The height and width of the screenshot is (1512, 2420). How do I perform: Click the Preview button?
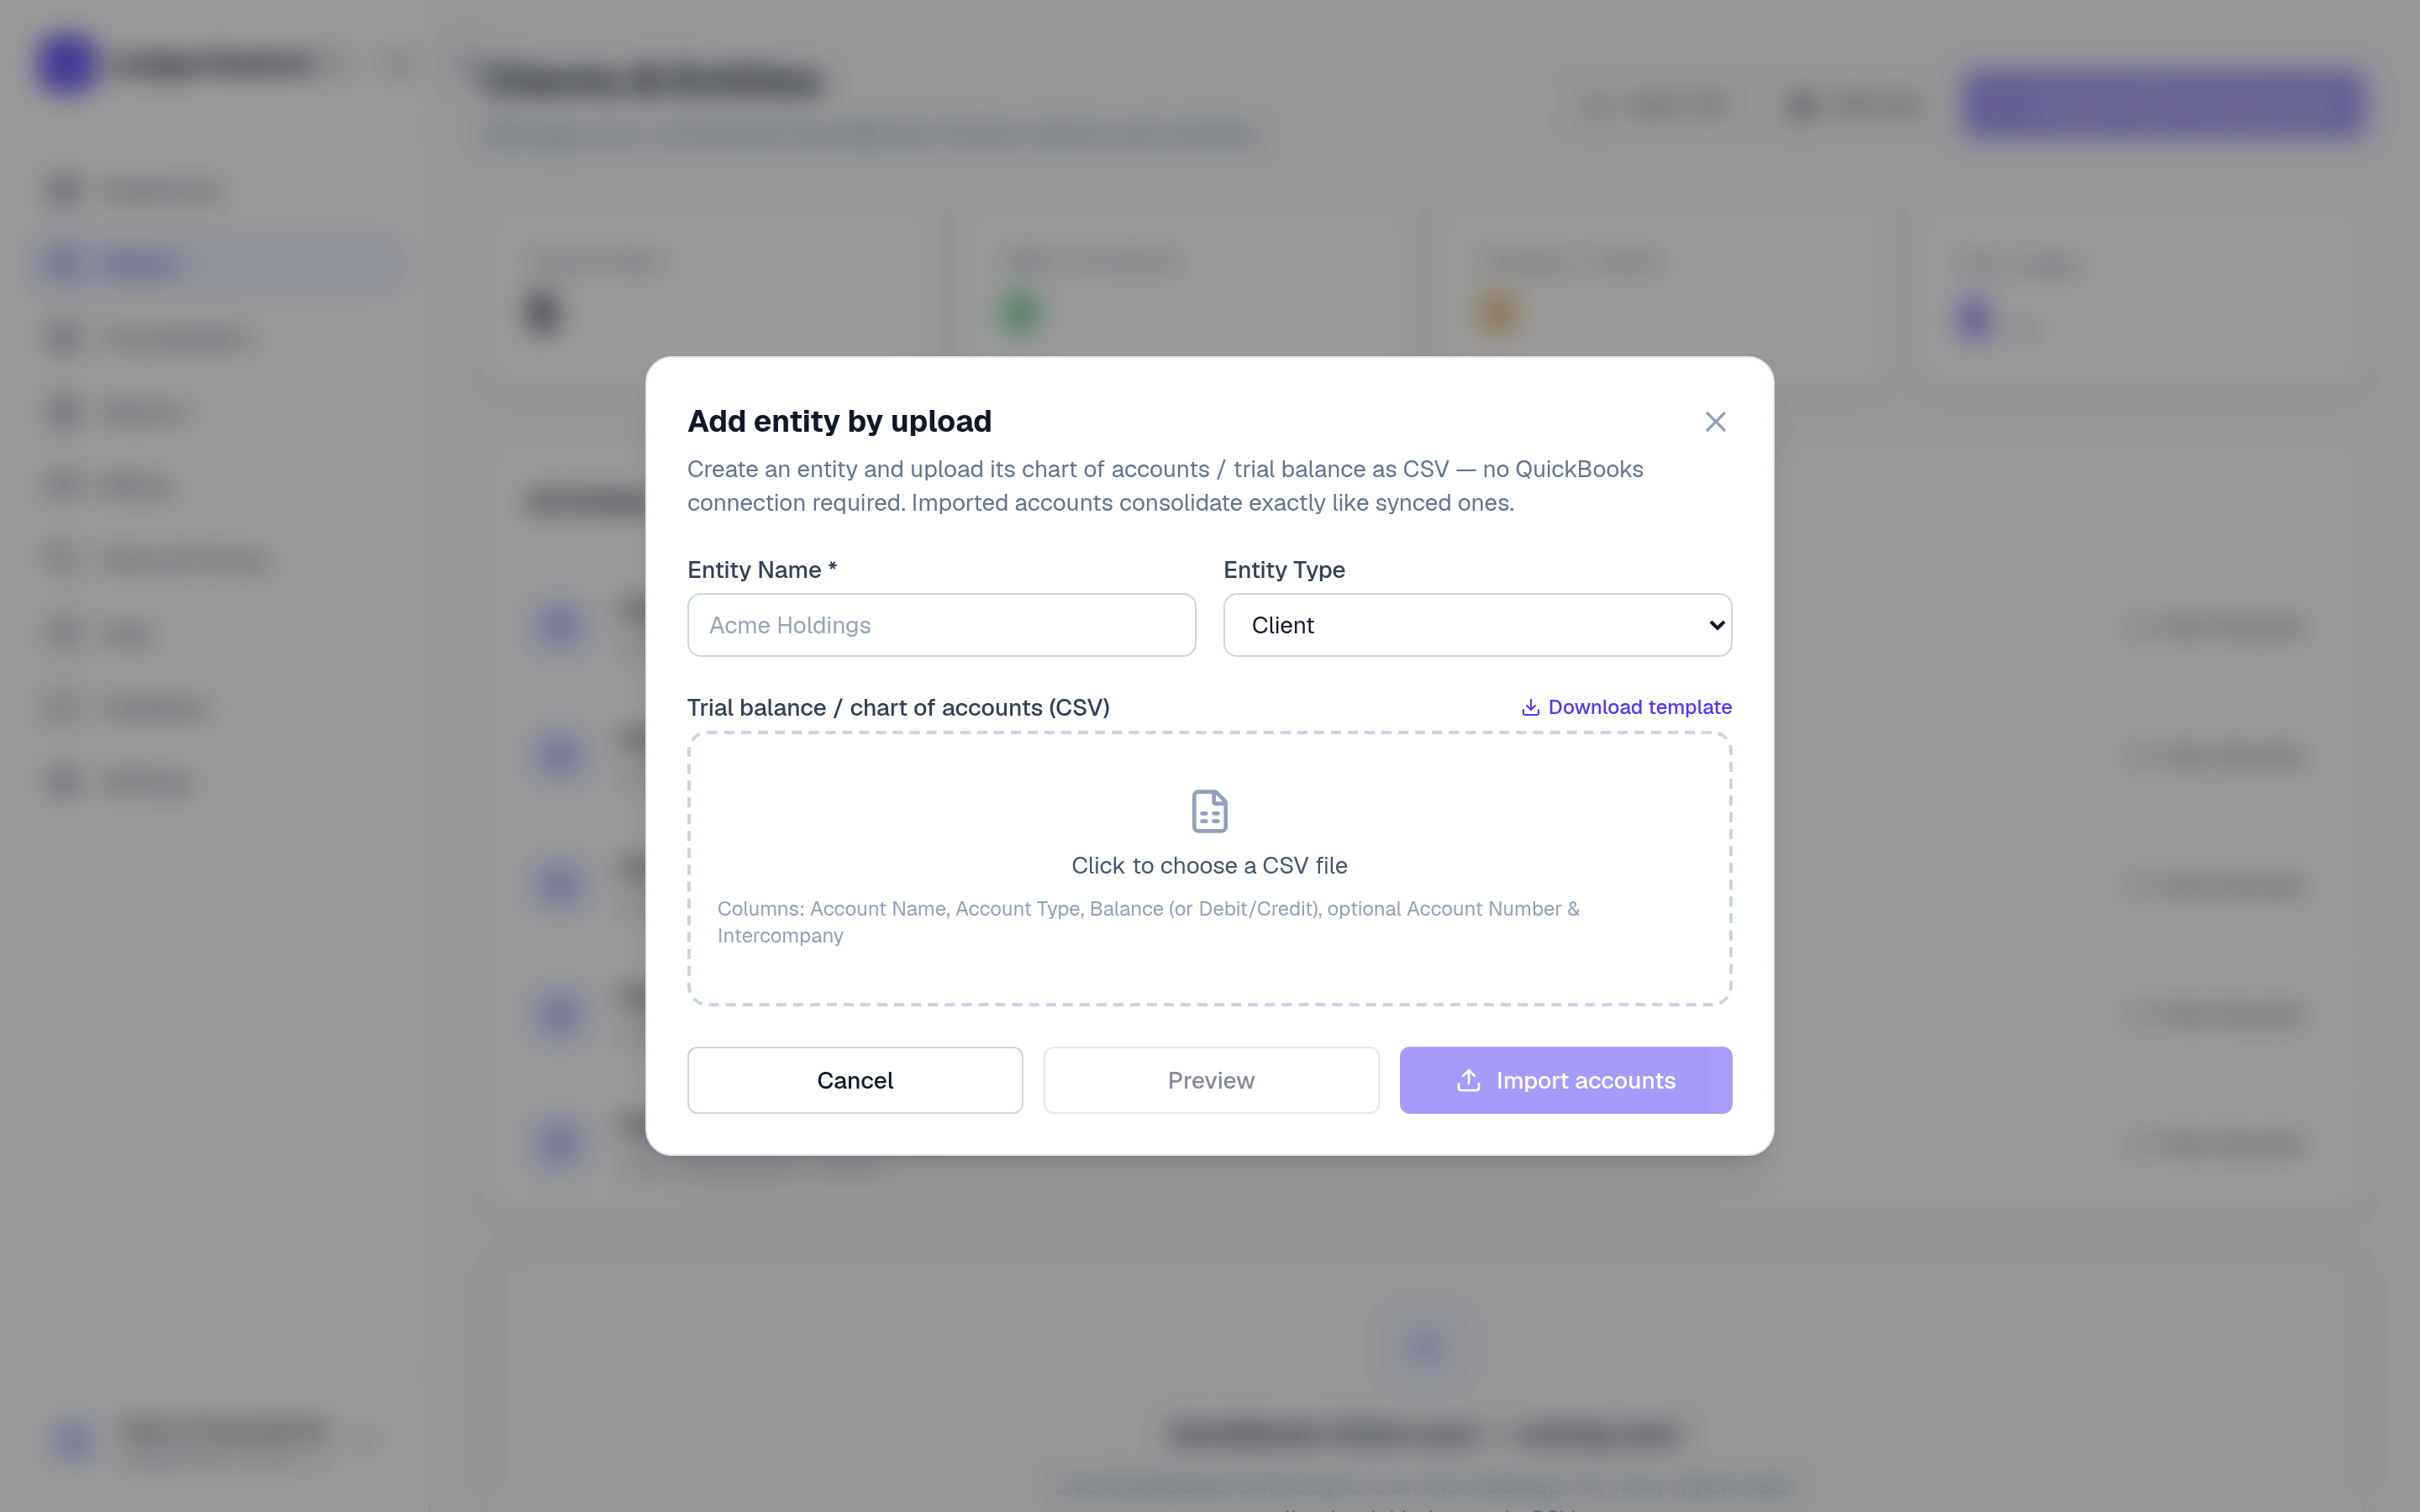(x=1211, y=1080)
